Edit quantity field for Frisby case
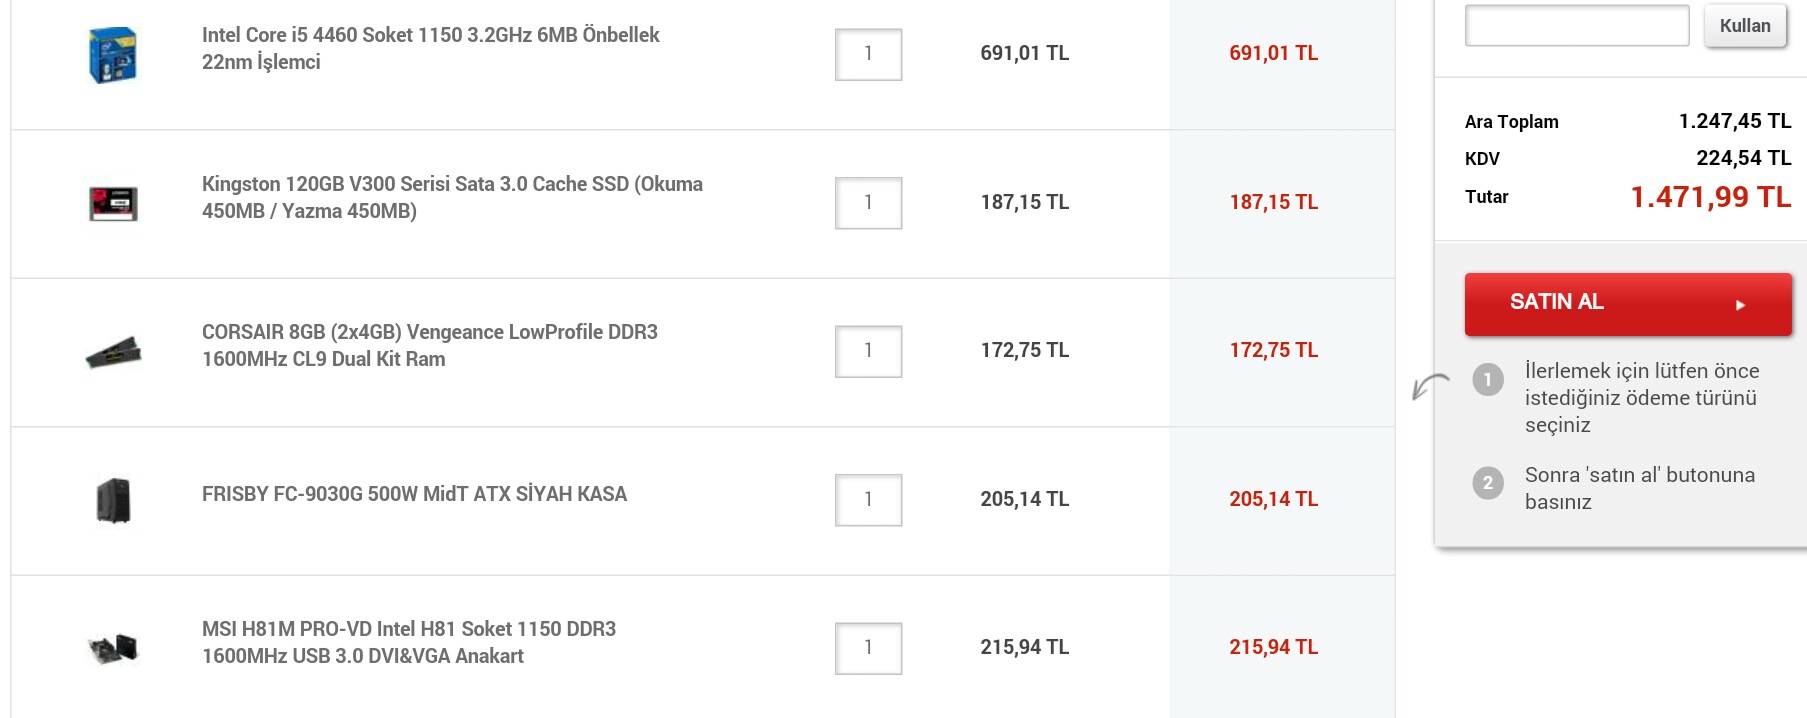 click(868, 500)
